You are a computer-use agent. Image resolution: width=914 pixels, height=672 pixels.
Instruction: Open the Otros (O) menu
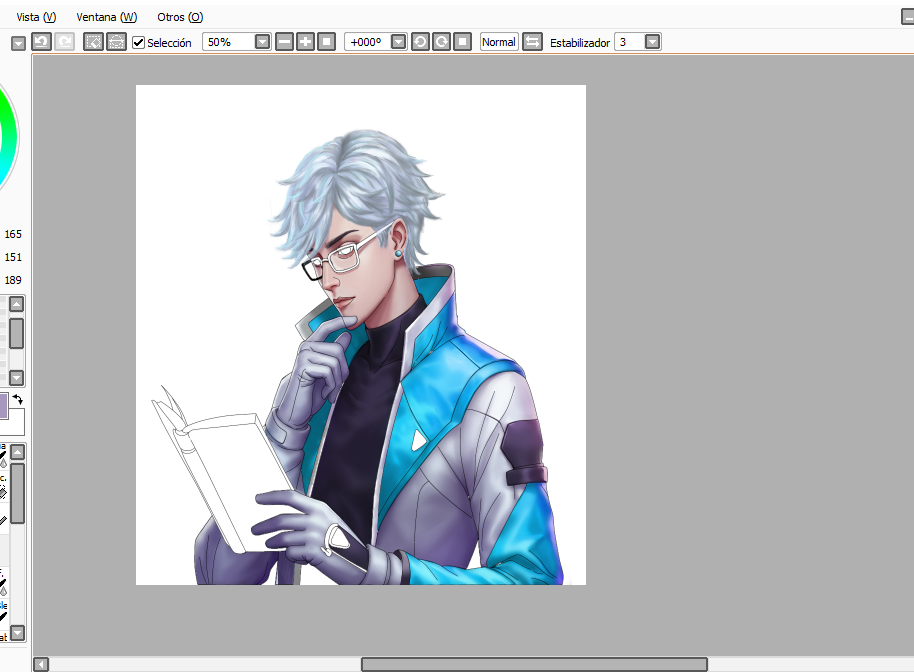[x=180, y=17]
